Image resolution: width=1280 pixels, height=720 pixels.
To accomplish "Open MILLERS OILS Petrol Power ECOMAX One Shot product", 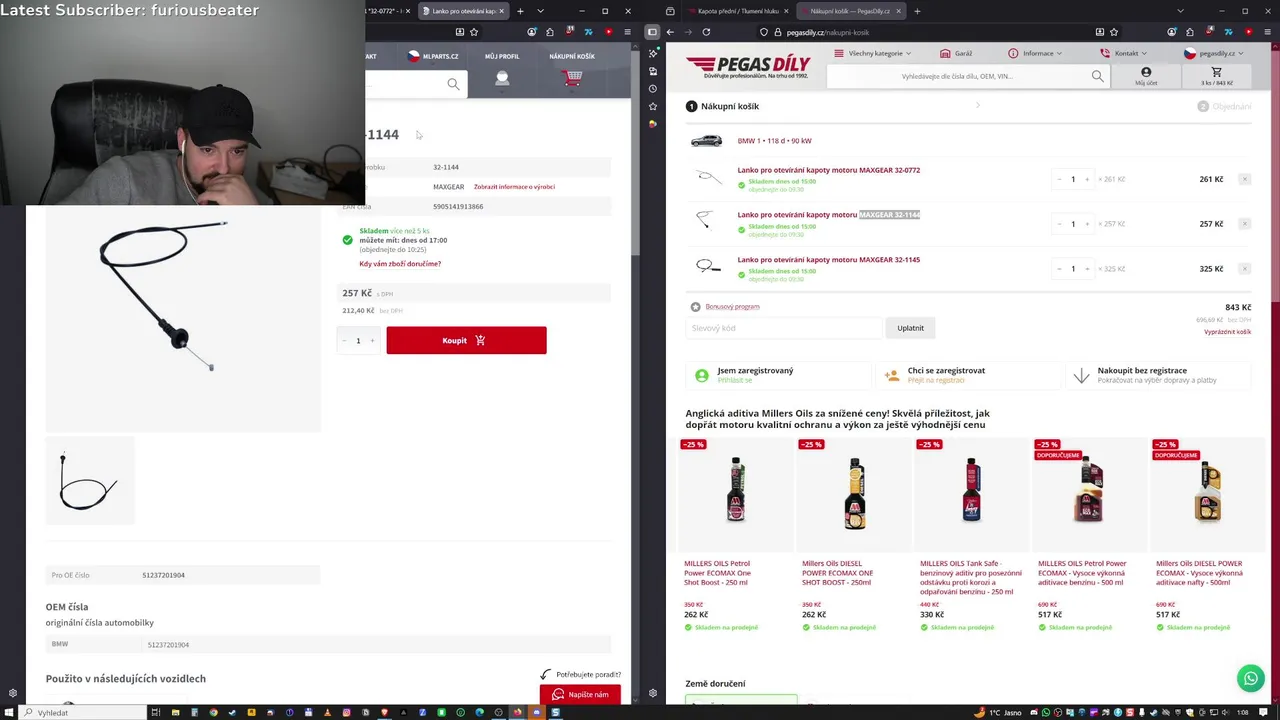I will point(735,535).
